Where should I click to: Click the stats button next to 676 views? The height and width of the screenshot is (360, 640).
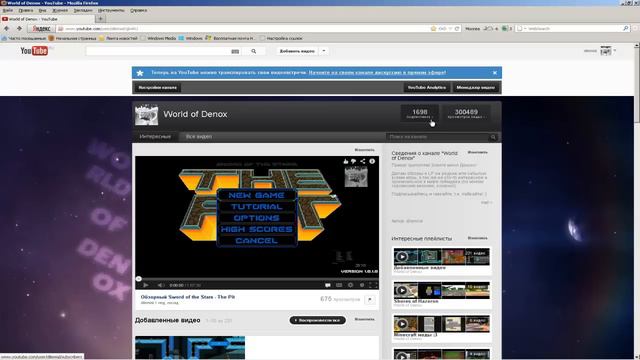(x=370, y=300)
